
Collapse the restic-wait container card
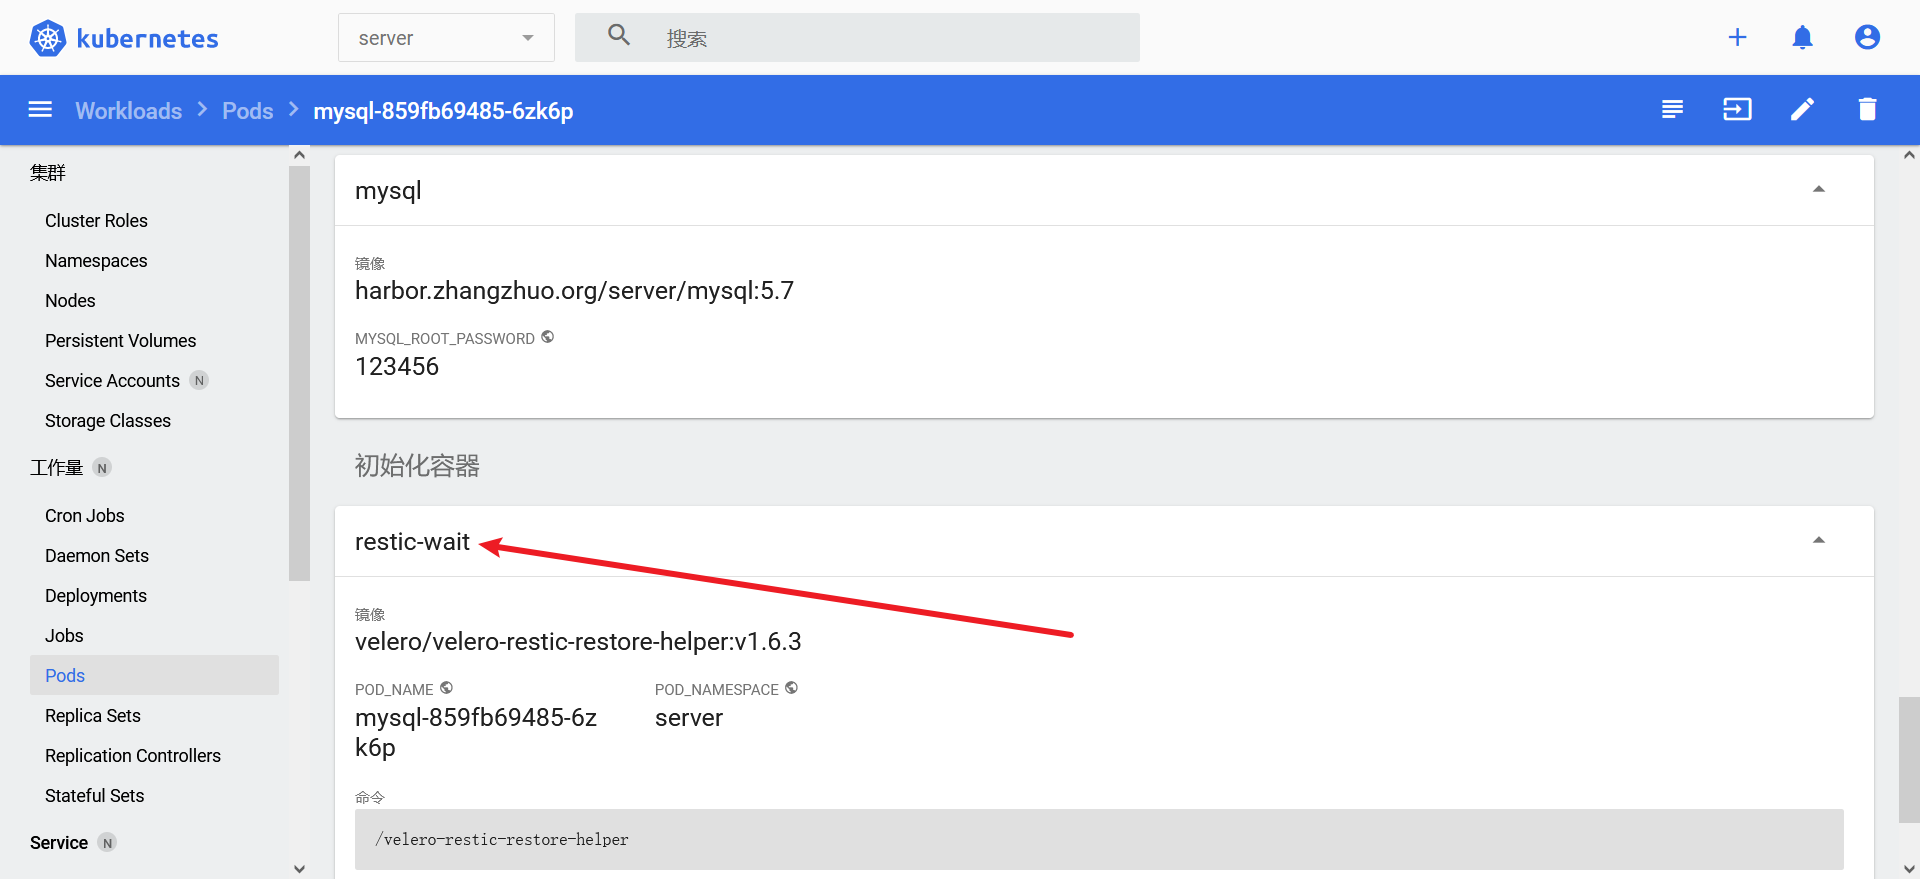pos(1819,540)
